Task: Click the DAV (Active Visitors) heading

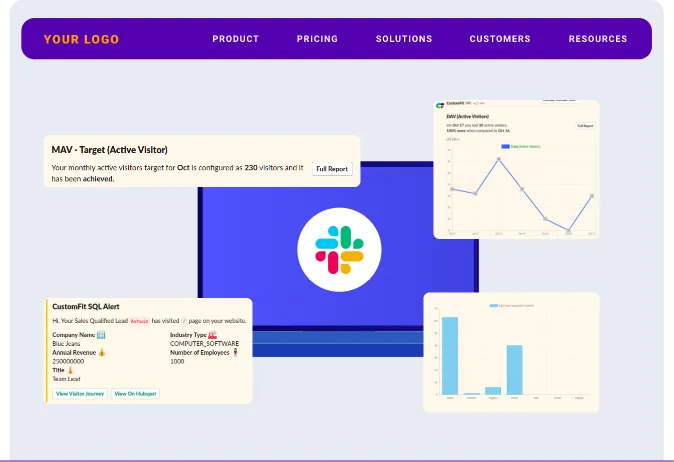Action: click(x=468, y=116)
